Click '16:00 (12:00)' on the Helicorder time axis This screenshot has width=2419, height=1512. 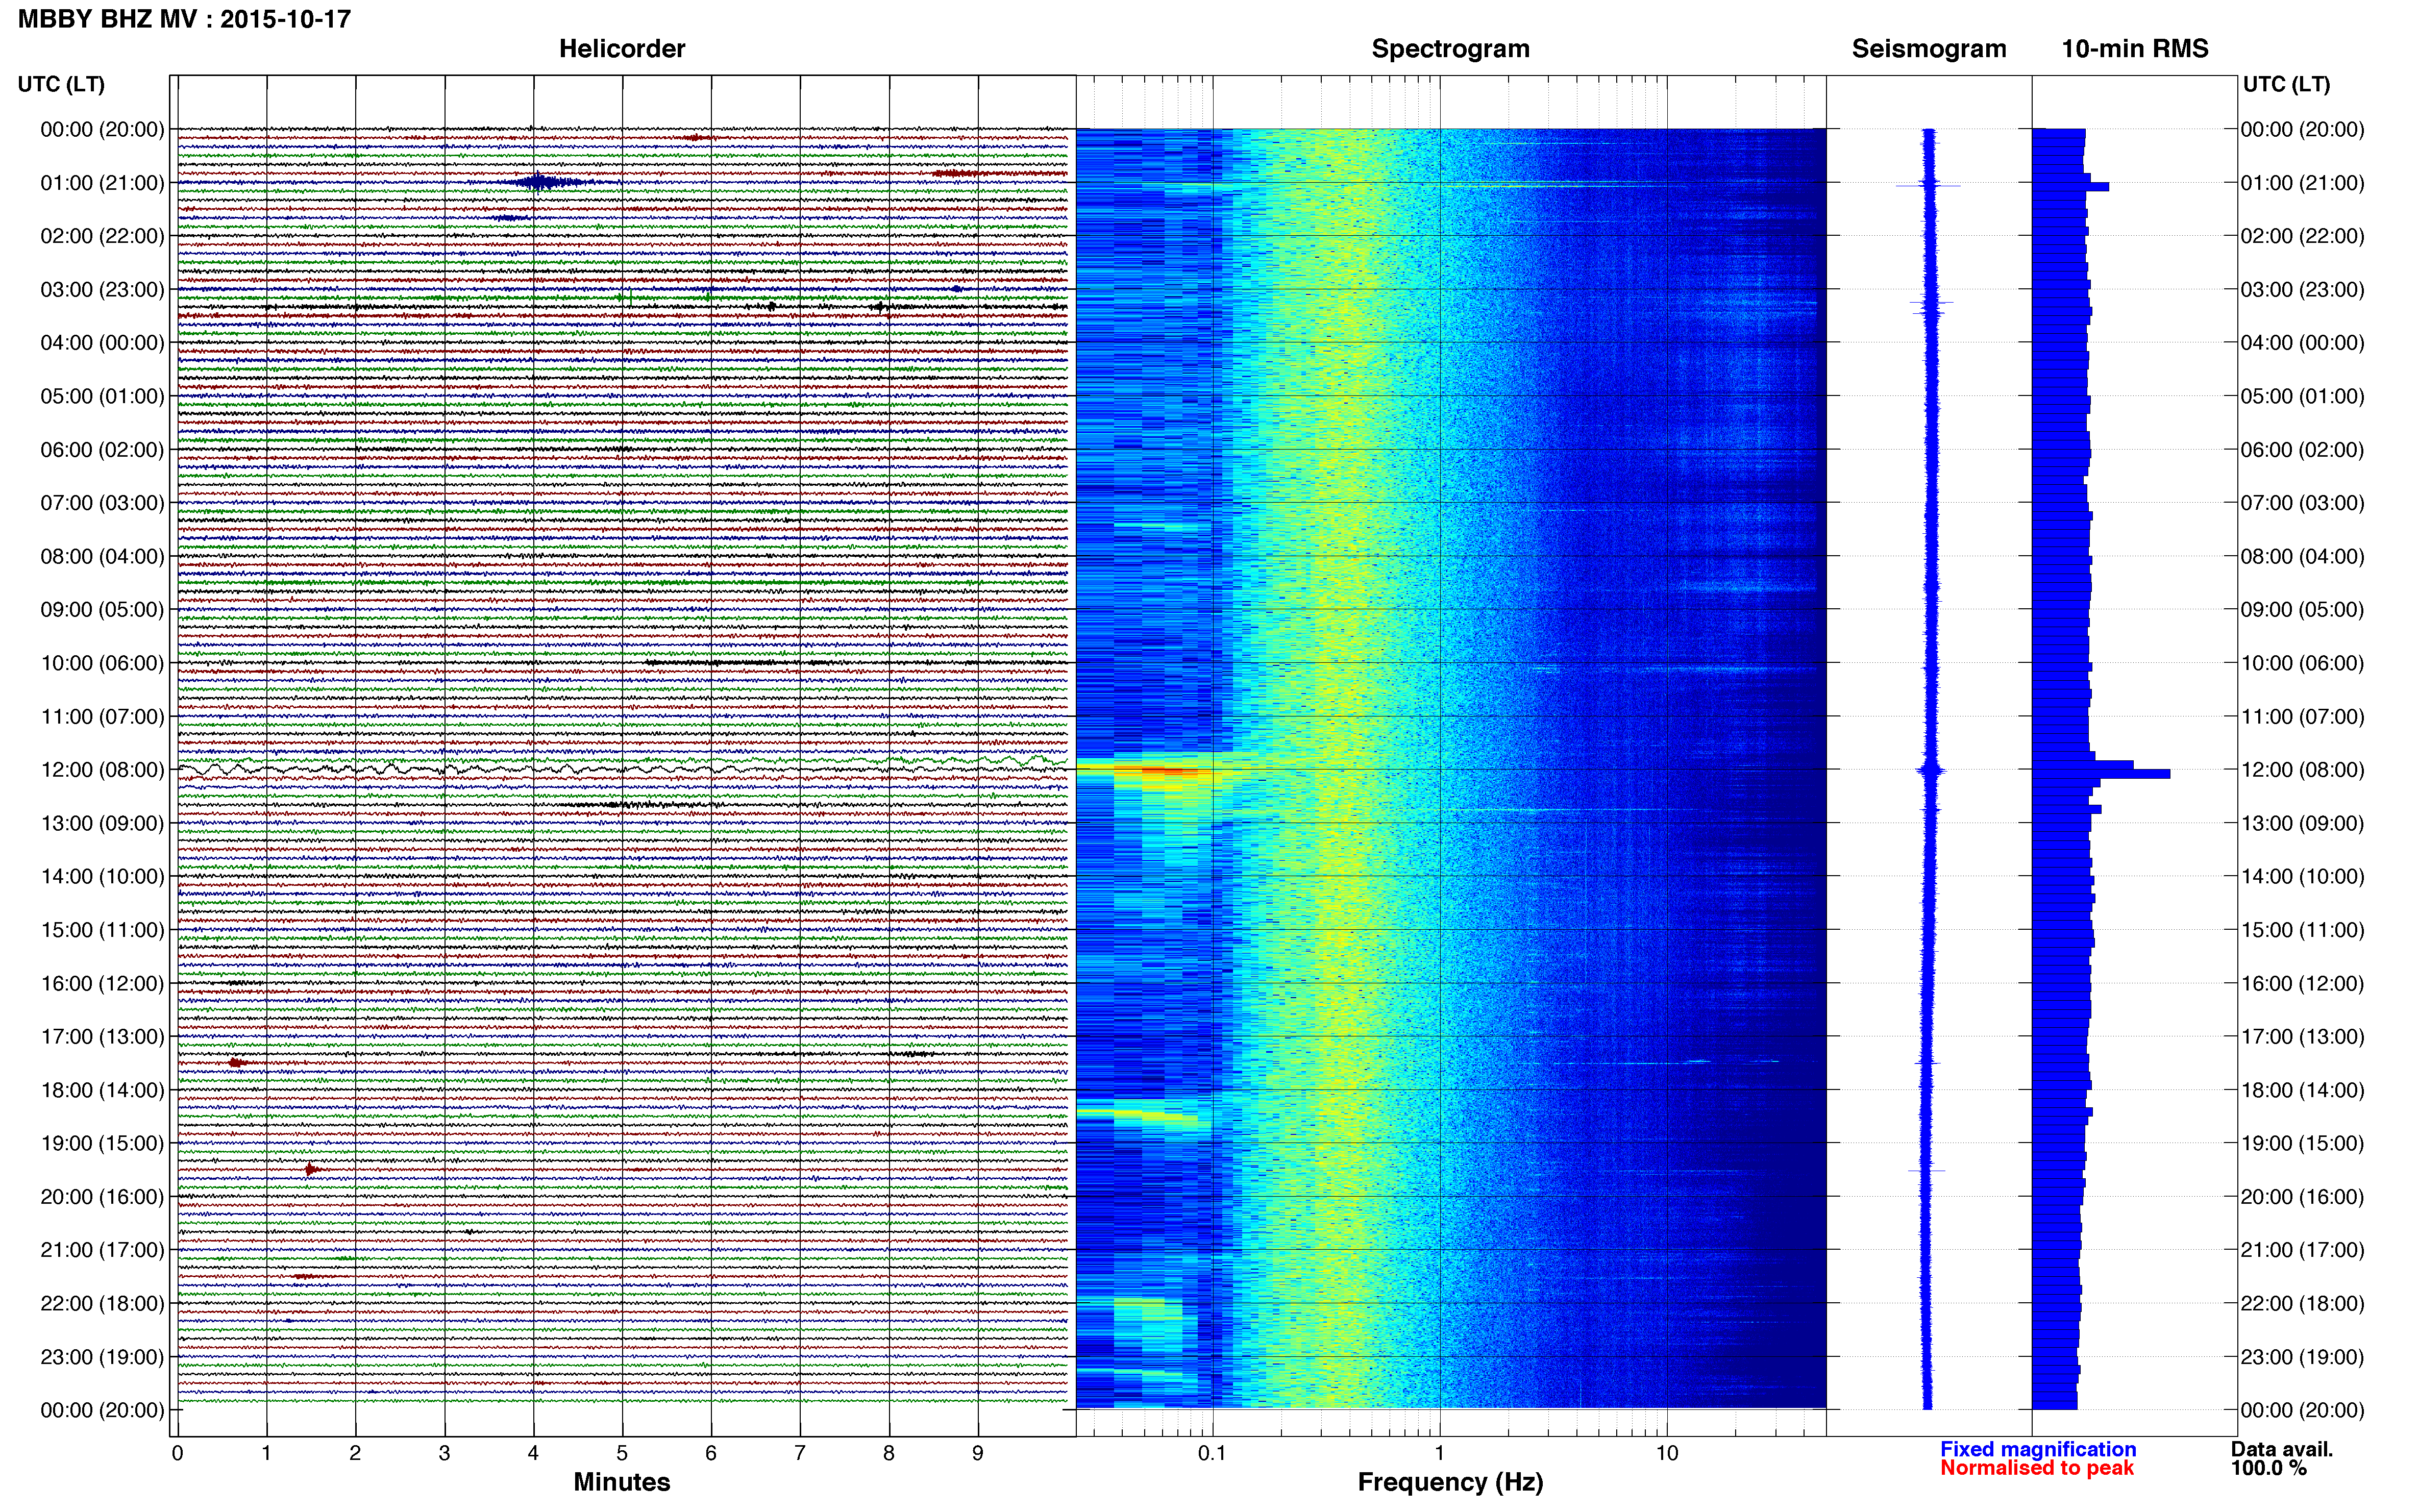click(x=102, y=984)
